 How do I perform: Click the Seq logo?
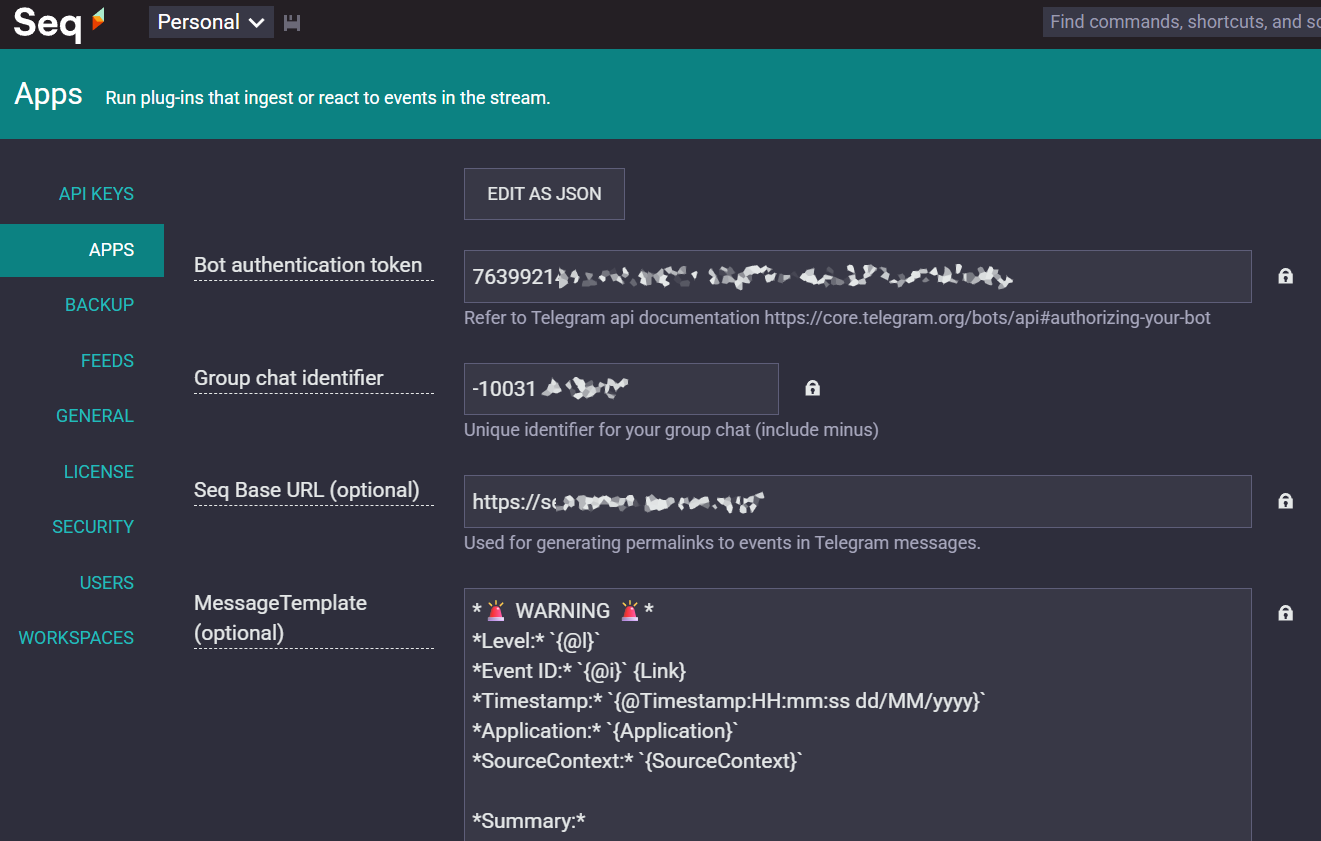pyautogui.click(x=59, y=23)
